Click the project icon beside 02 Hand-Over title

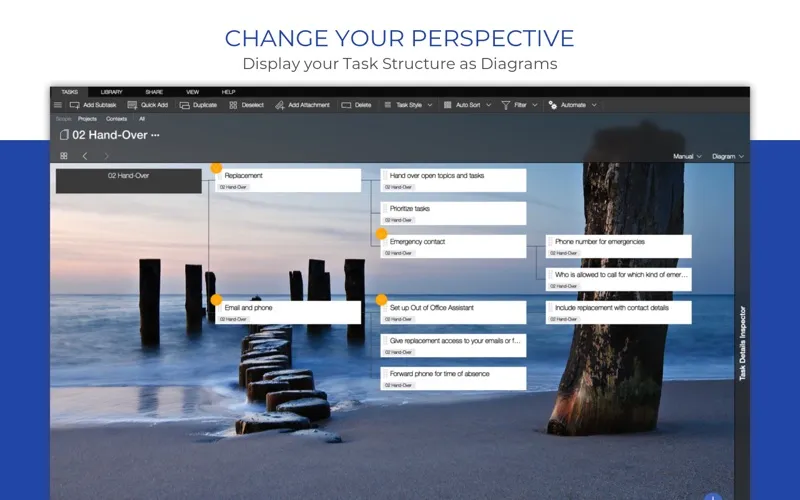(x=64, y=135)
